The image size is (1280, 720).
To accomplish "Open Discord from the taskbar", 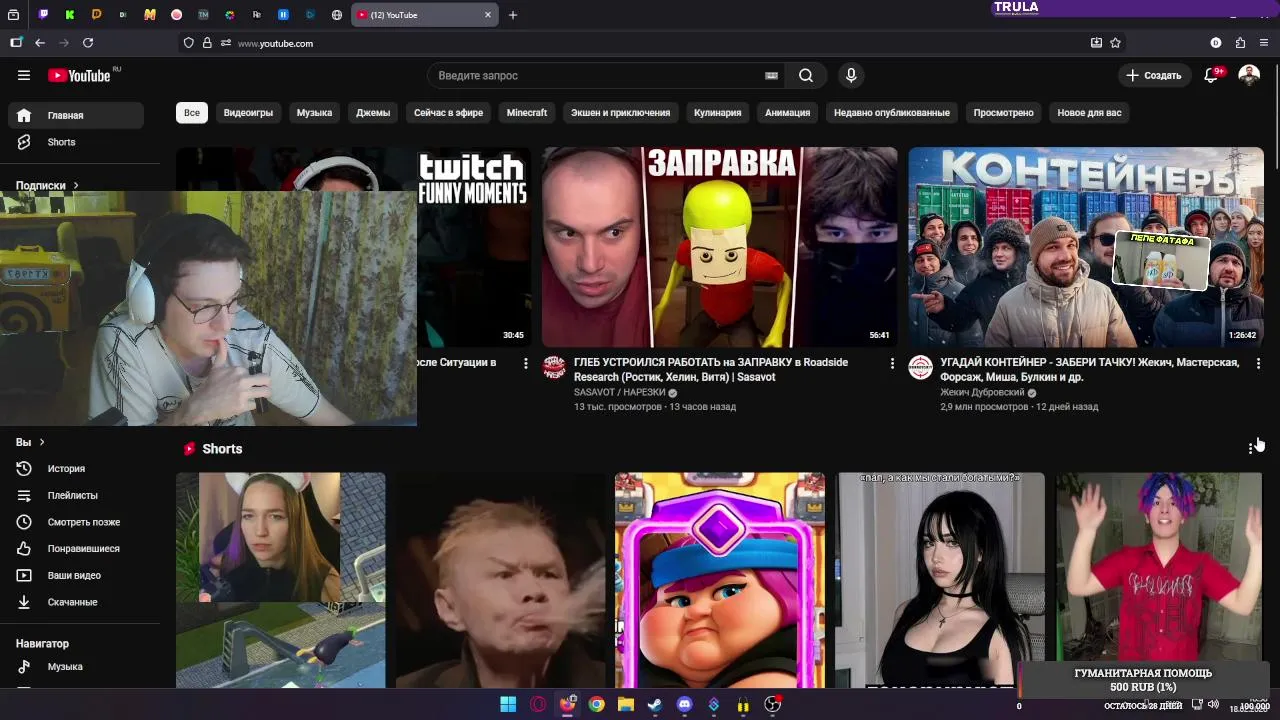I will point(684,705).
